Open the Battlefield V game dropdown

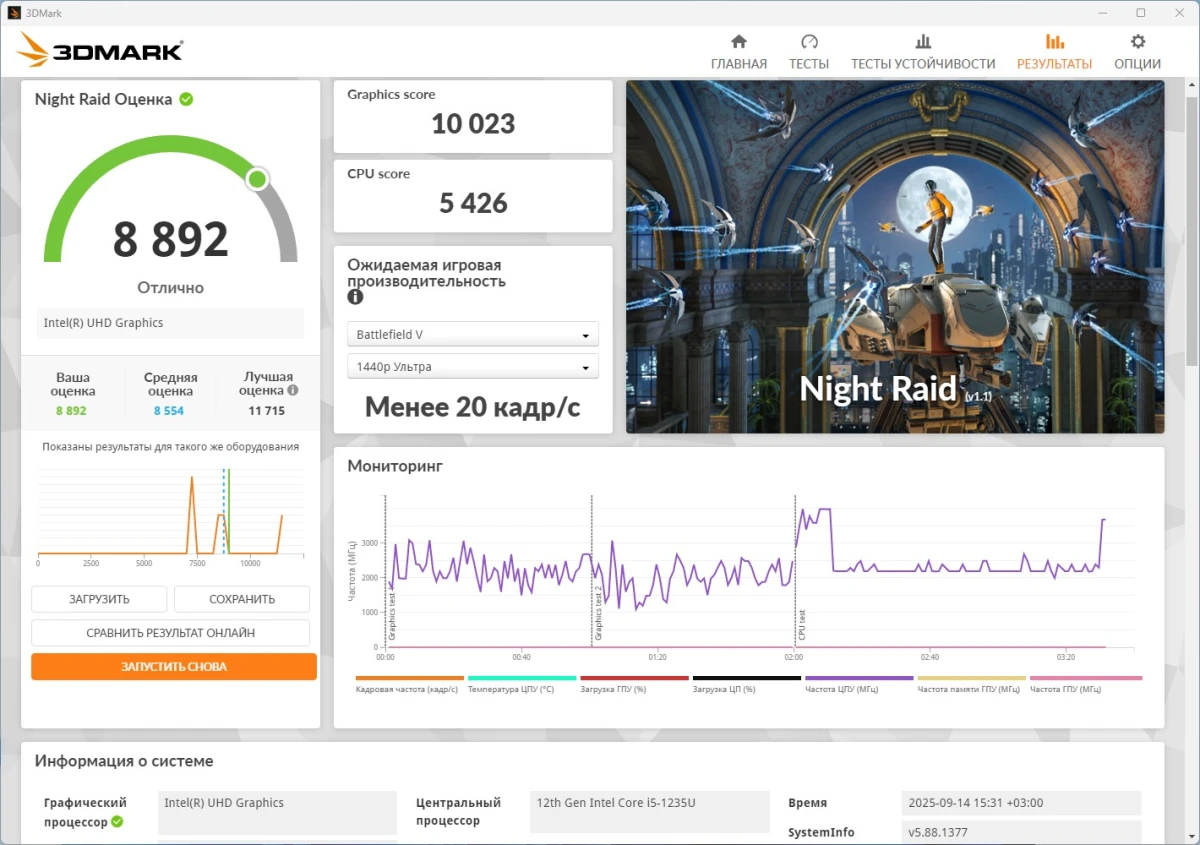(473, 335)
